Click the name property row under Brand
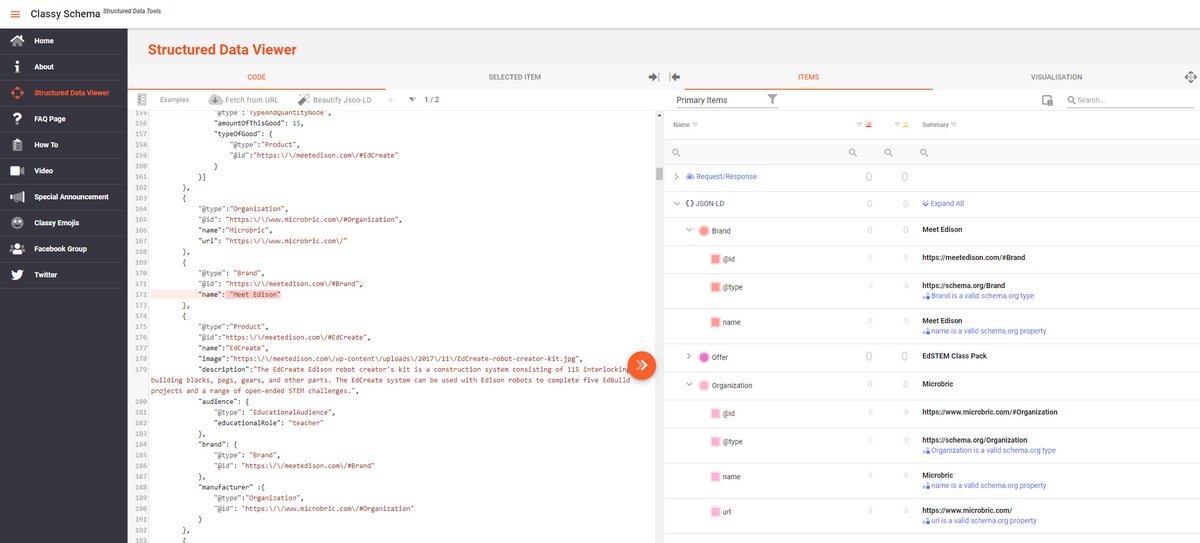 click(x=932, y=325)
